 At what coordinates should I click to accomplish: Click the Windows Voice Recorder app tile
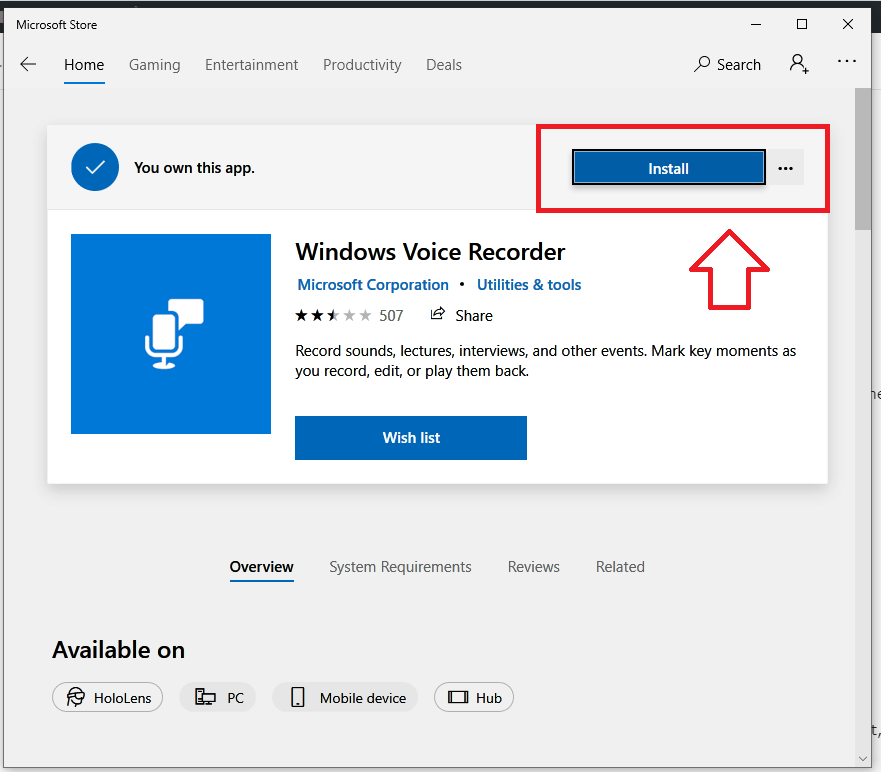pyautogui.click(x=171, y=334)
